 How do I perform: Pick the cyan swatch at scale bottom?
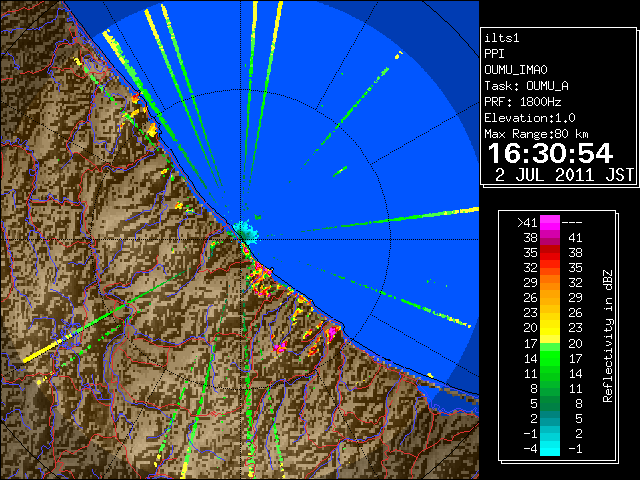(550, 449)
